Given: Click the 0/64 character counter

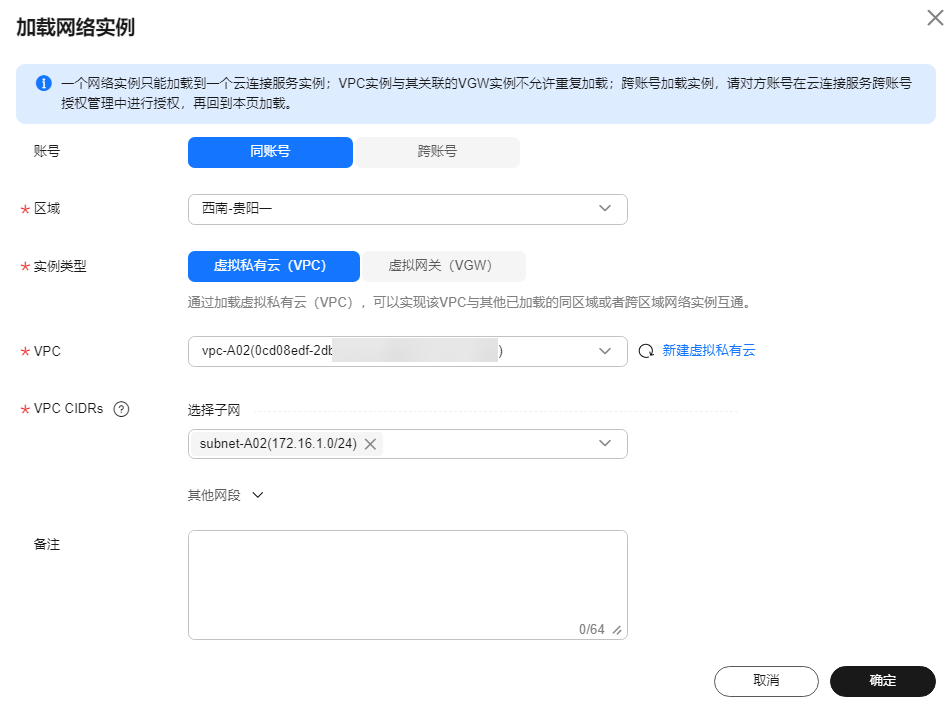Looking at the screenshot, I should coord(591,630).
